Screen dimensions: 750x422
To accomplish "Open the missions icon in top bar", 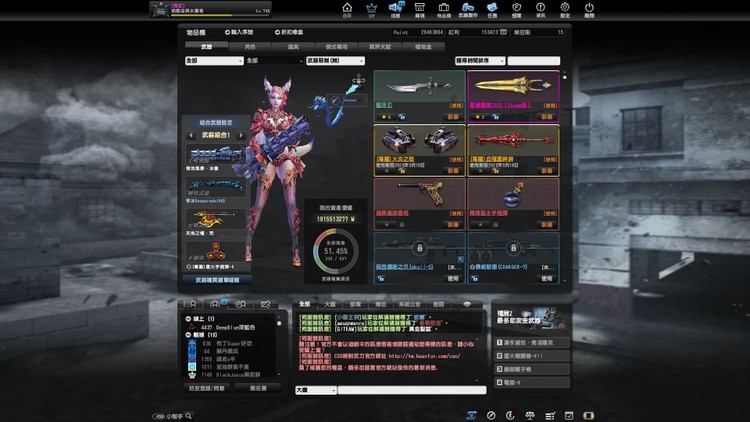I will coord(492,9).
